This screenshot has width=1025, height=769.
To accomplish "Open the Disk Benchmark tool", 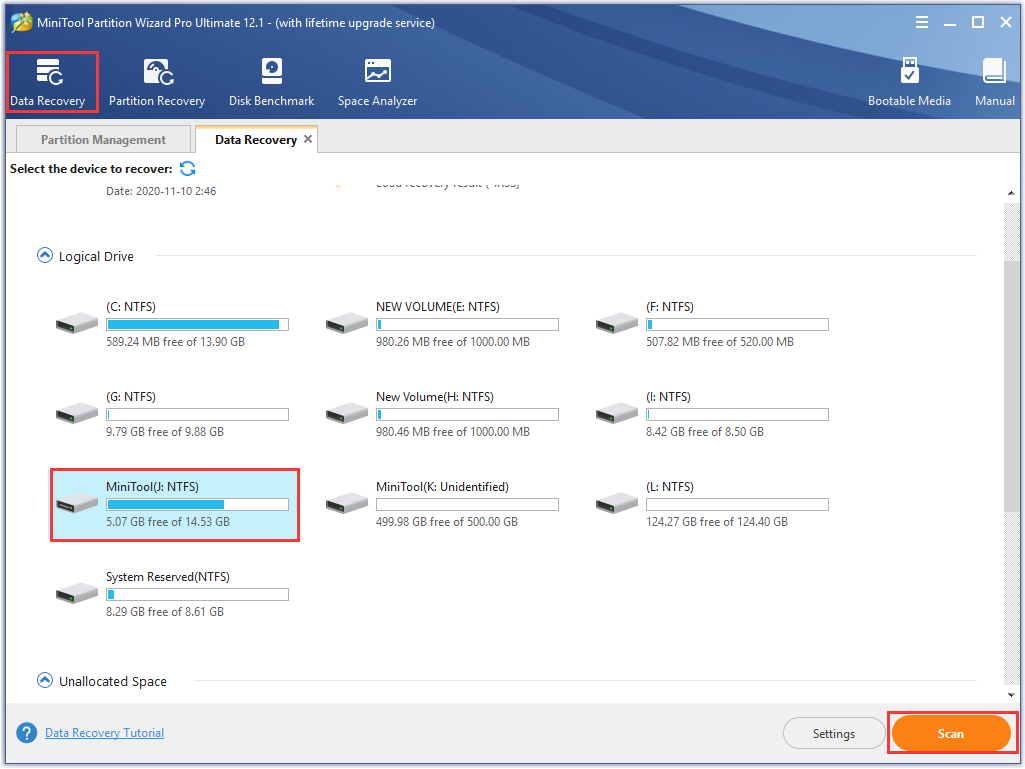I will 271,82.
